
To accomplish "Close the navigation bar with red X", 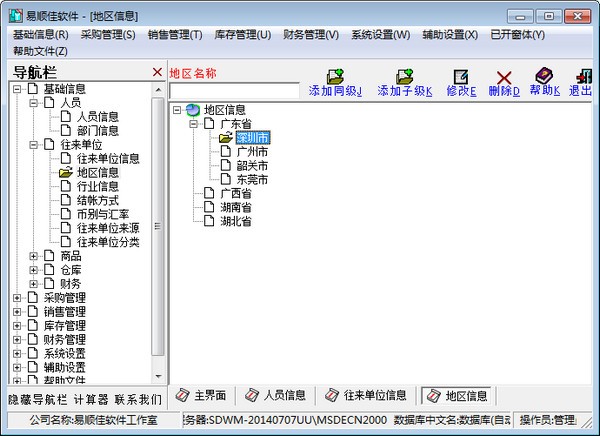I will (x=157, y=72).
